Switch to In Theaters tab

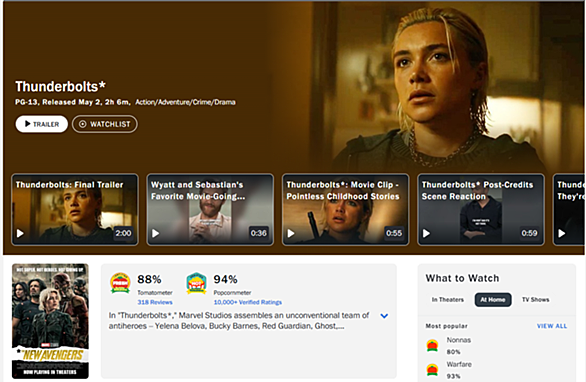448,299
